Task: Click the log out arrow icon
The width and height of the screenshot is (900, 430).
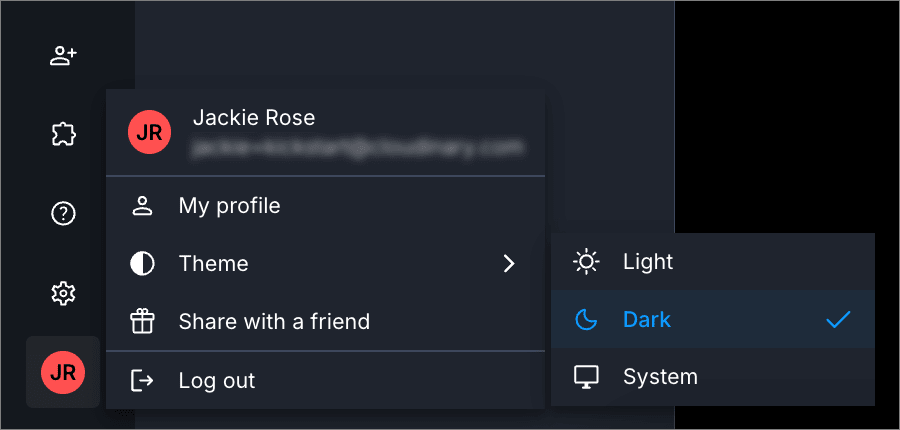Action: pos(142,381)
